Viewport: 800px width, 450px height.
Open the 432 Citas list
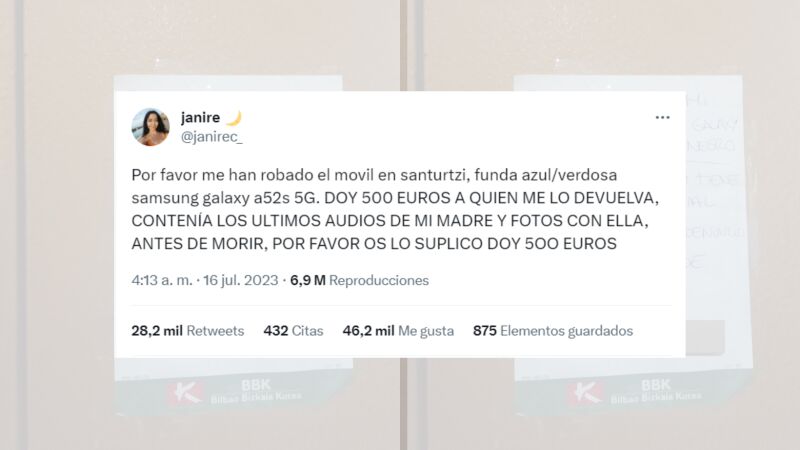[x=293, y=331]
